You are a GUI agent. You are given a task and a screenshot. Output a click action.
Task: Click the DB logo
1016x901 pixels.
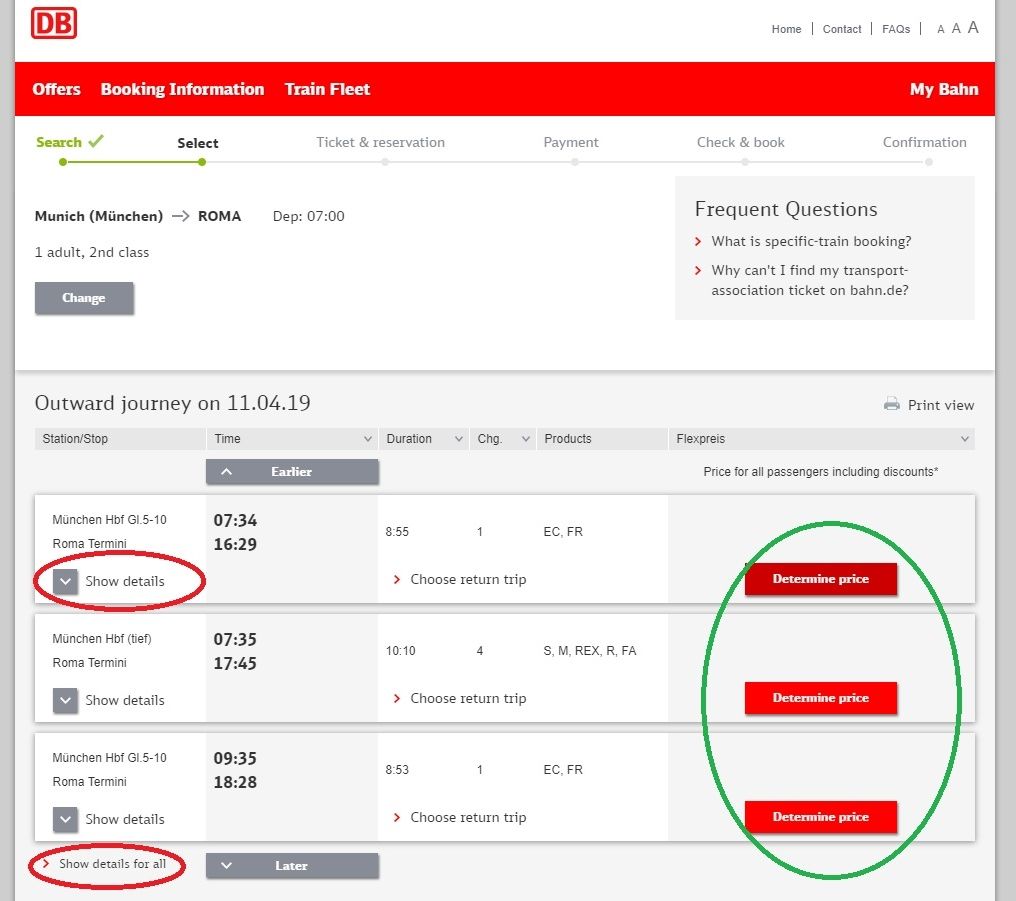(55, 23)
